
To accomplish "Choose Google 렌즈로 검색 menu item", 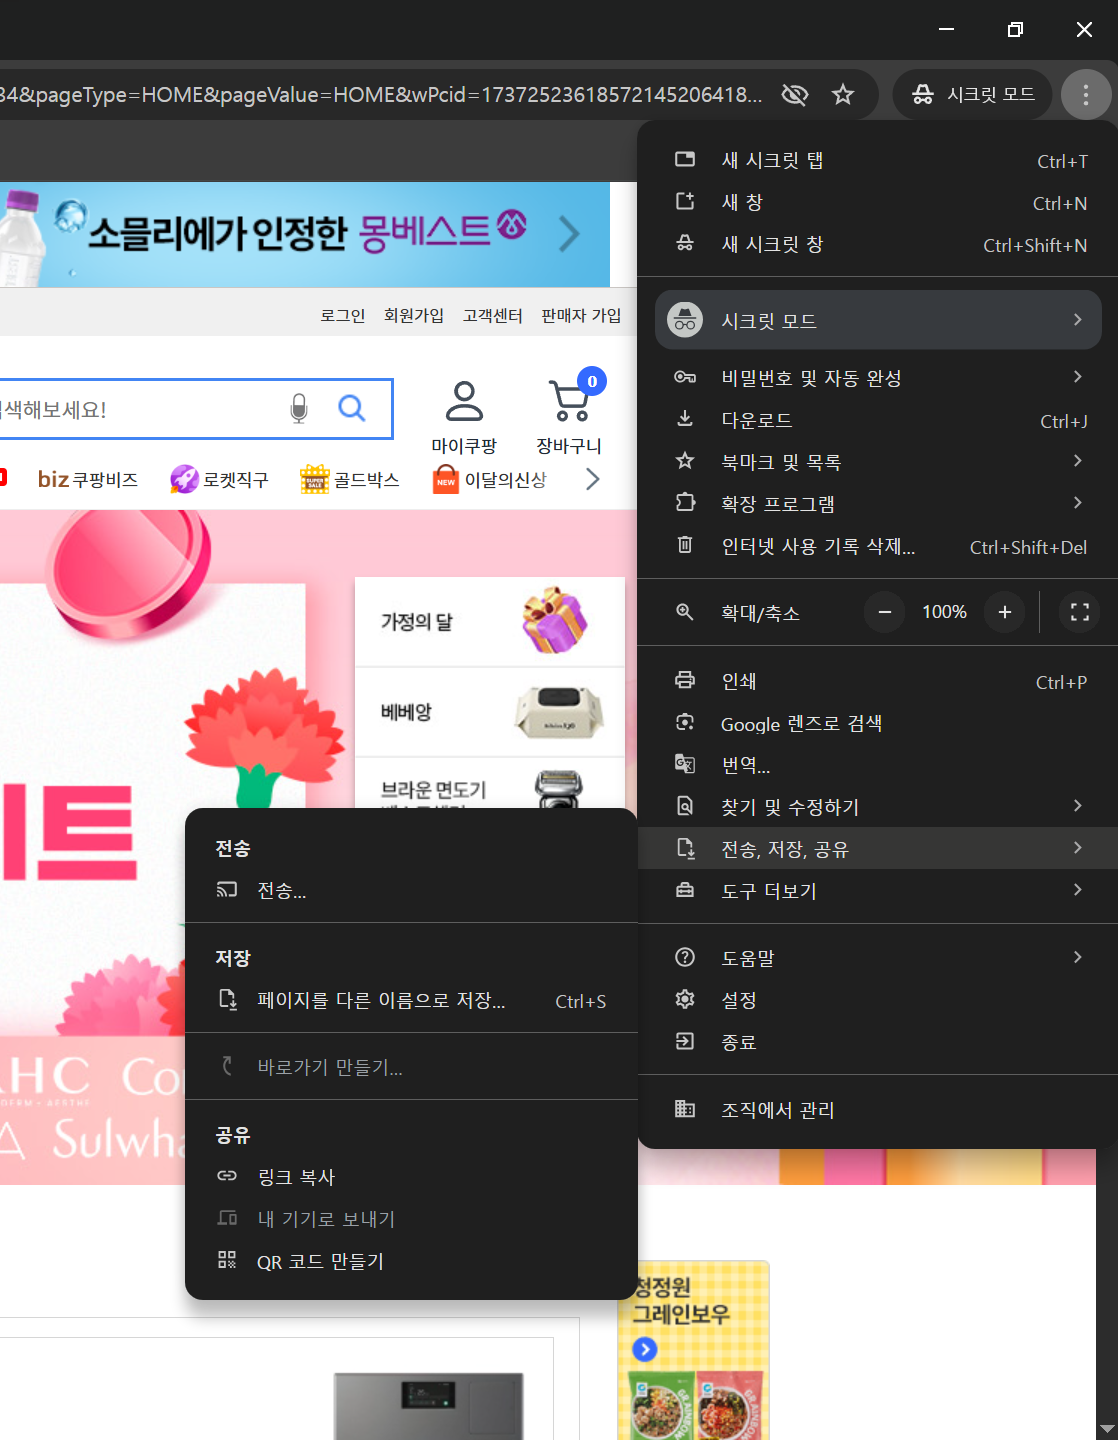I will coord(877,723).
